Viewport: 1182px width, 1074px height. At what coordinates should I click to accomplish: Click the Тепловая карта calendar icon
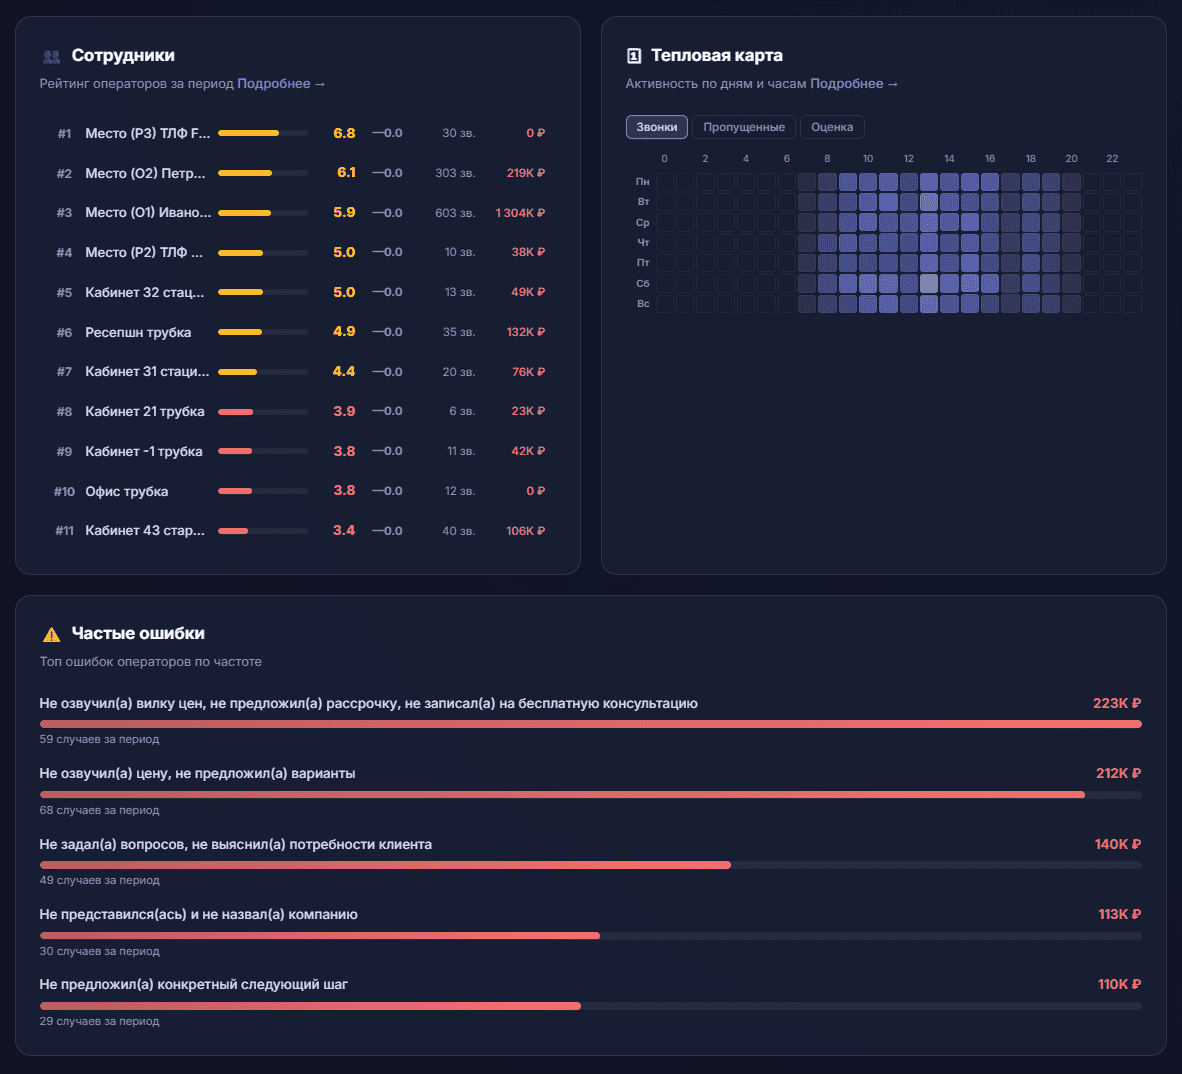(633, 56)
